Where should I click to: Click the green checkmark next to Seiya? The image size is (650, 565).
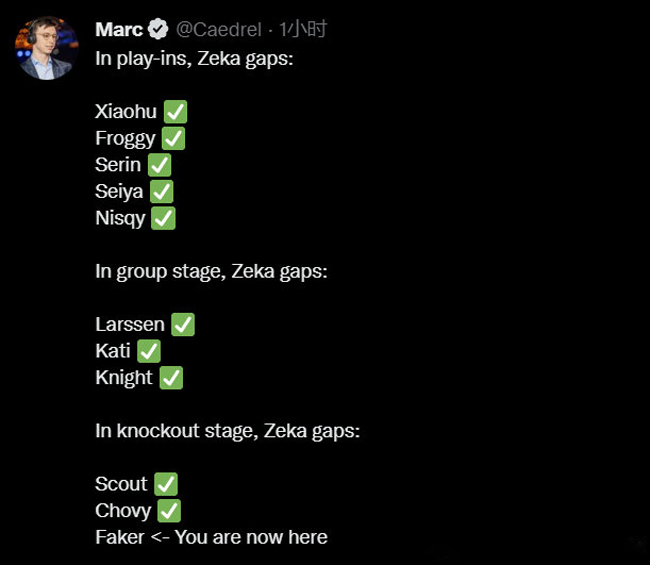tap(161, 191)
